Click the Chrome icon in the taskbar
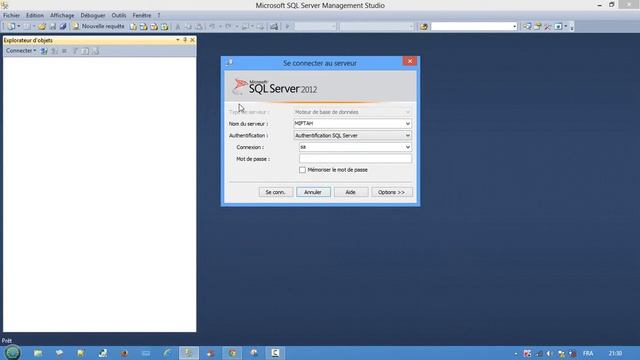 (x=232, y=353)
